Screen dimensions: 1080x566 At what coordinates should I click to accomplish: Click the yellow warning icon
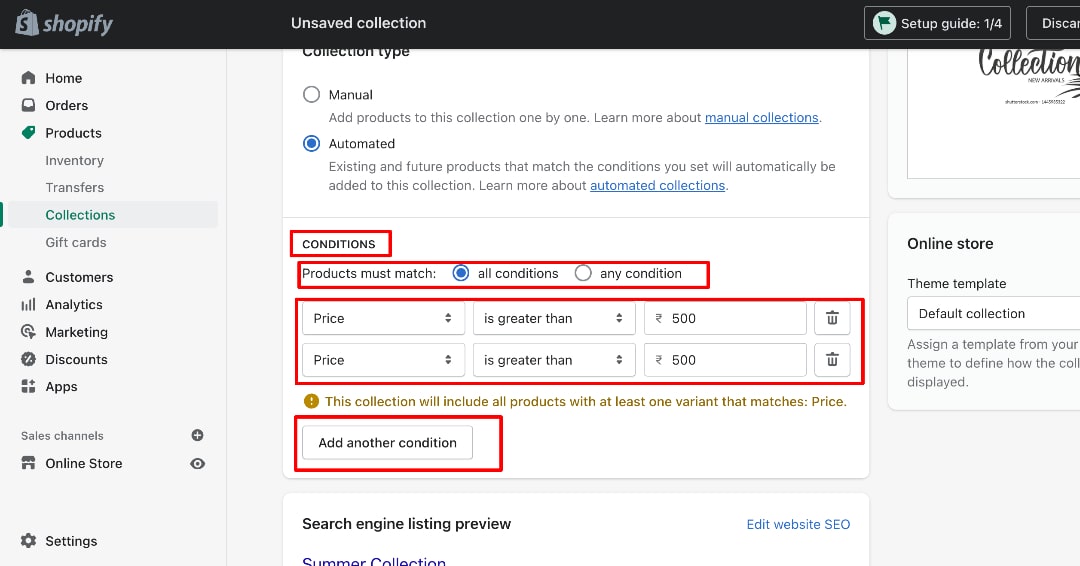(x=311, y=401)
